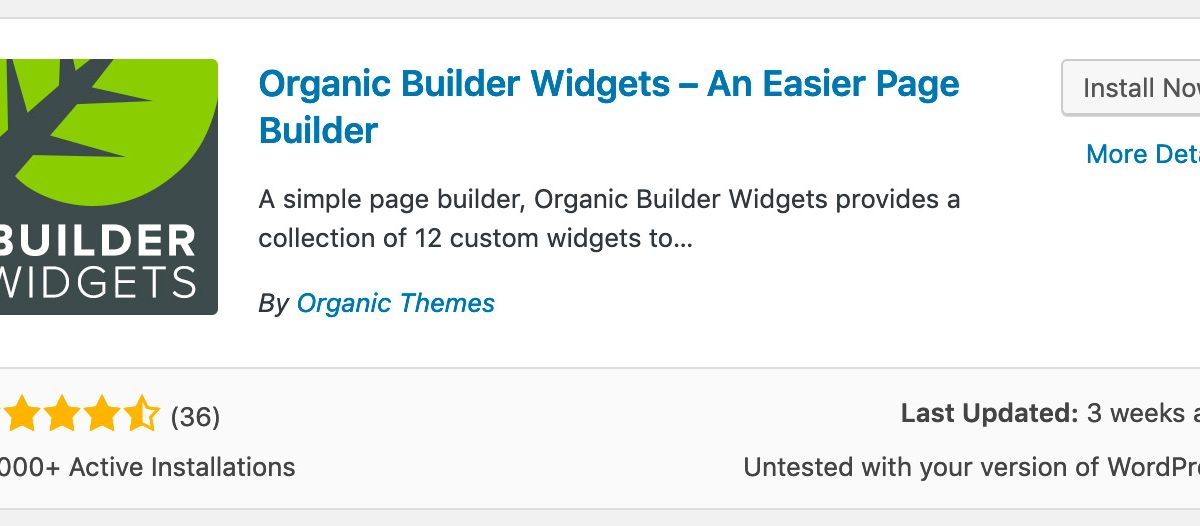Click the WIDGETS word in the logo
The width and height of the screenshot is (1200, 526).
(98, 282)
